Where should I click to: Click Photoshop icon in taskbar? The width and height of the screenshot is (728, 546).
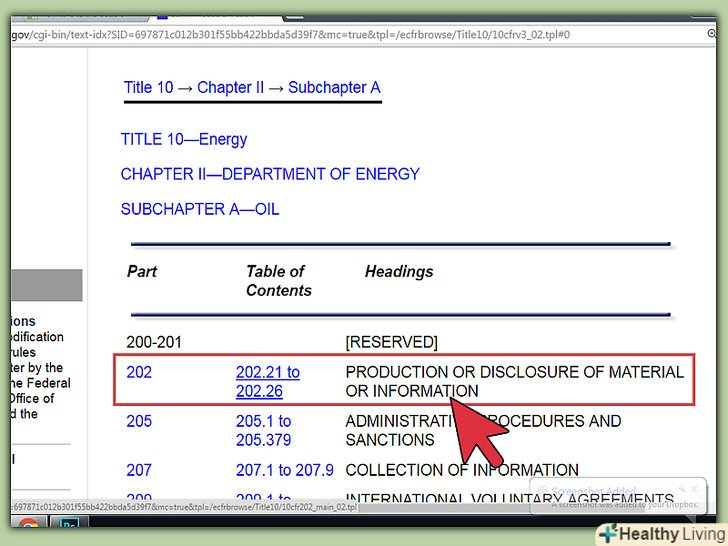(x=70, y=522)
